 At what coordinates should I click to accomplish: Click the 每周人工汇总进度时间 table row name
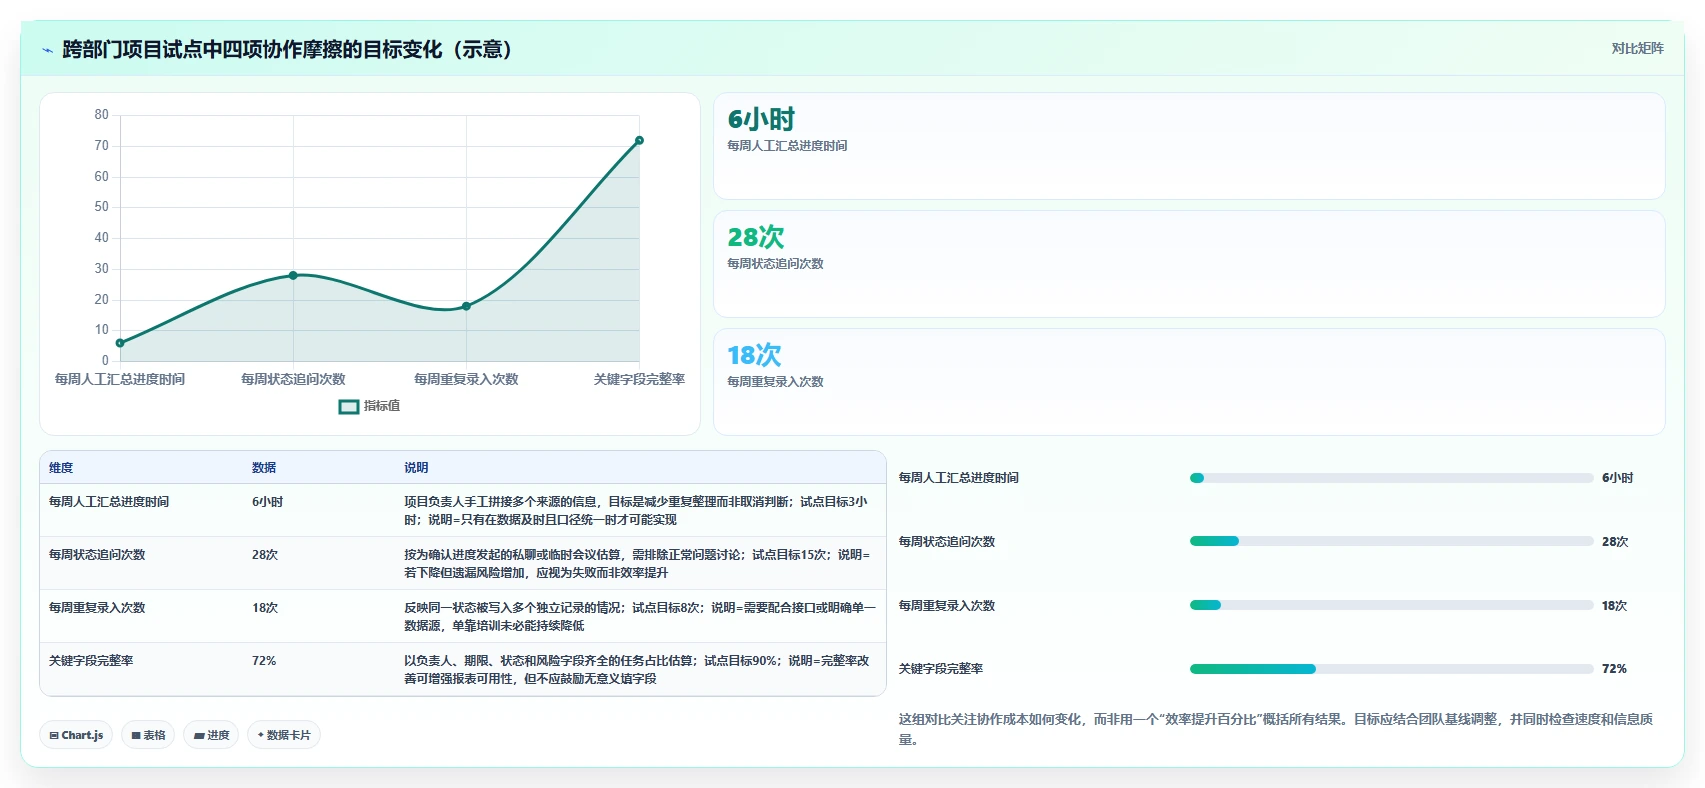(x=109, y=502)
